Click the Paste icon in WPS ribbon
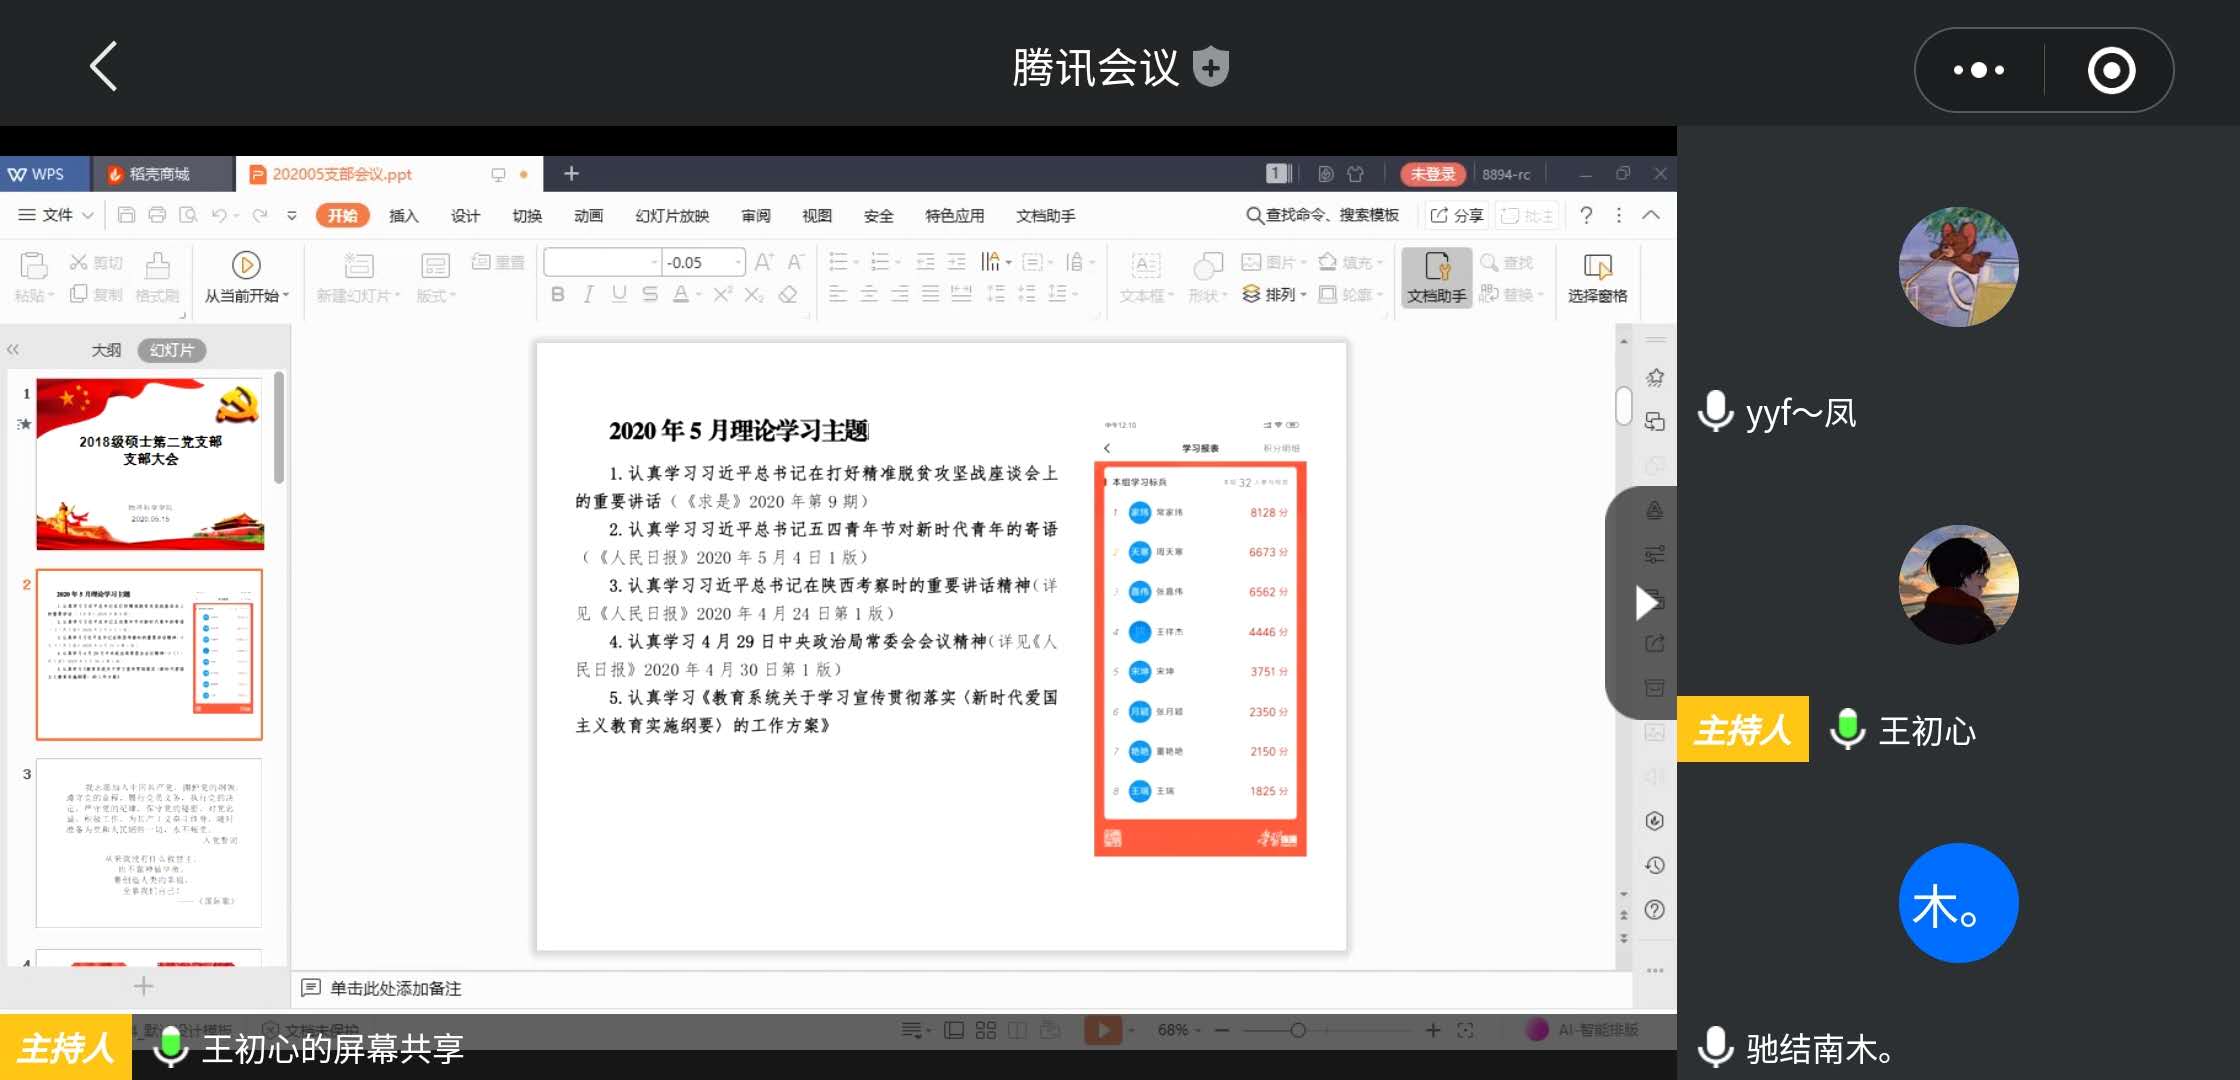 coord(33,265)
